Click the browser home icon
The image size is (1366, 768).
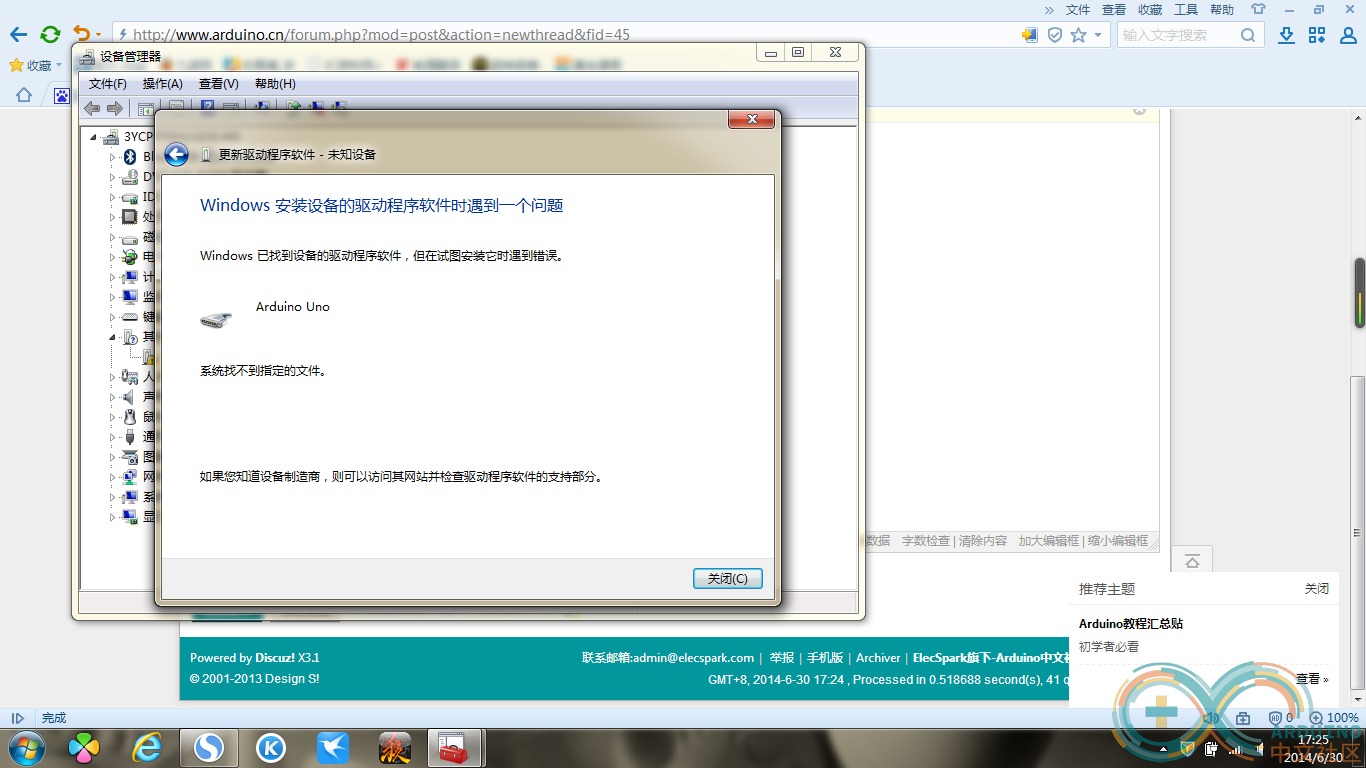pos(24,95)
